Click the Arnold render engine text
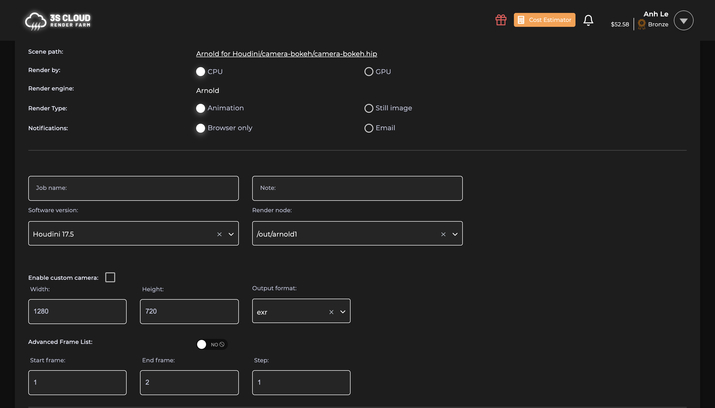 click(207, 91)
